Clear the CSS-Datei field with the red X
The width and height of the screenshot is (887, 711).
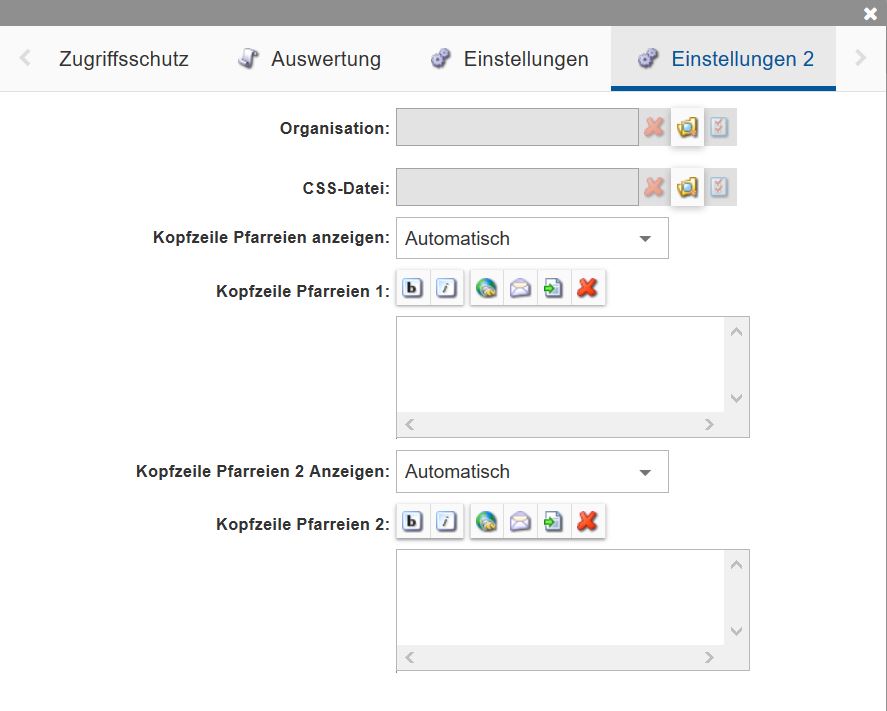655,187
